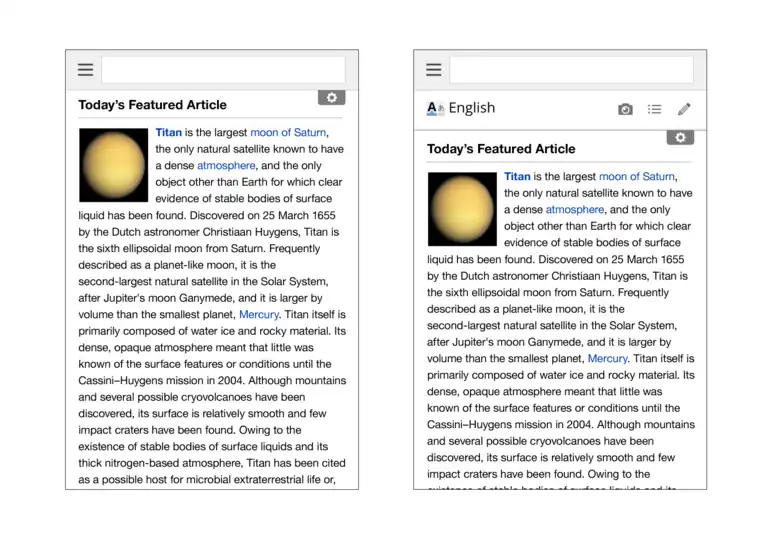780x552 pixels.
Task: Focus the search field in the left mockup
Action: coord(223,70)
